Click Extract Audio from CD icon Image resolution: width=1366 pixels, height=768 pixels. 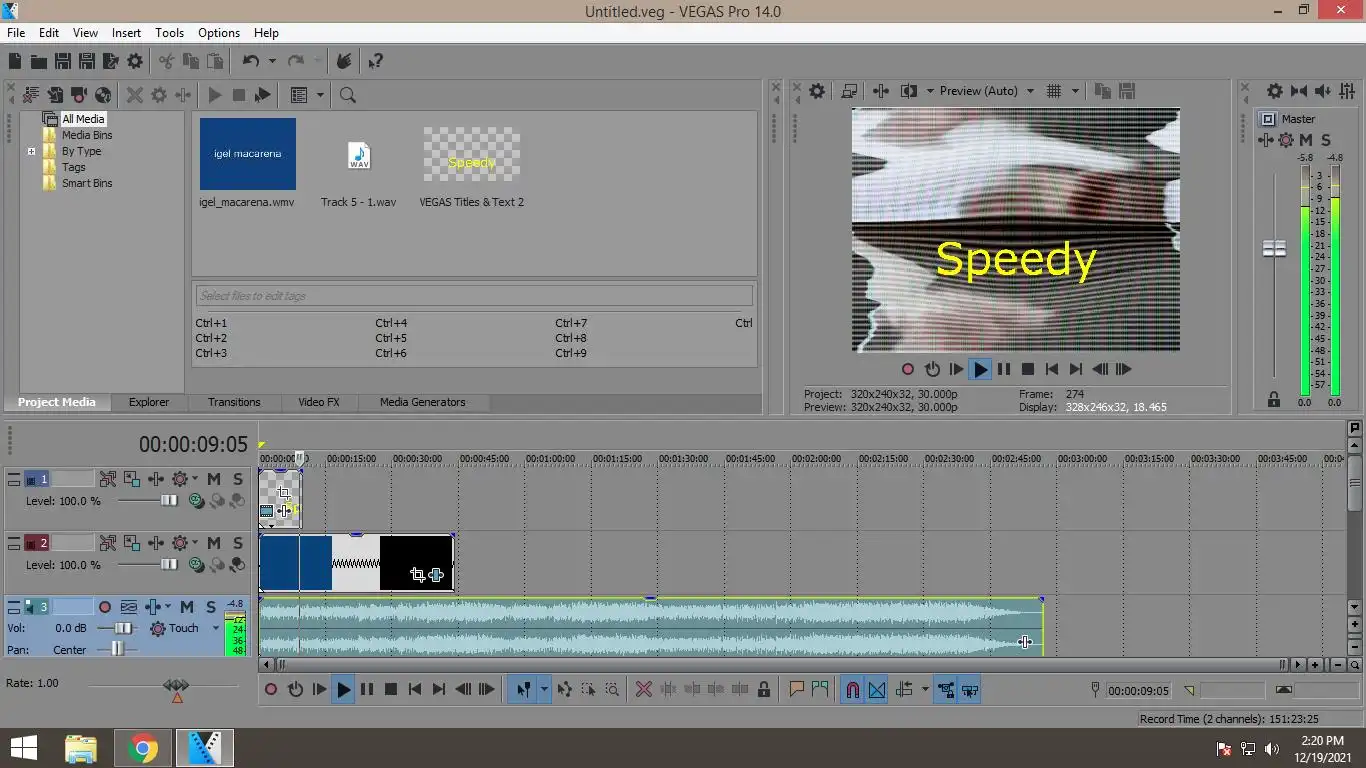(x=103, y=95)
